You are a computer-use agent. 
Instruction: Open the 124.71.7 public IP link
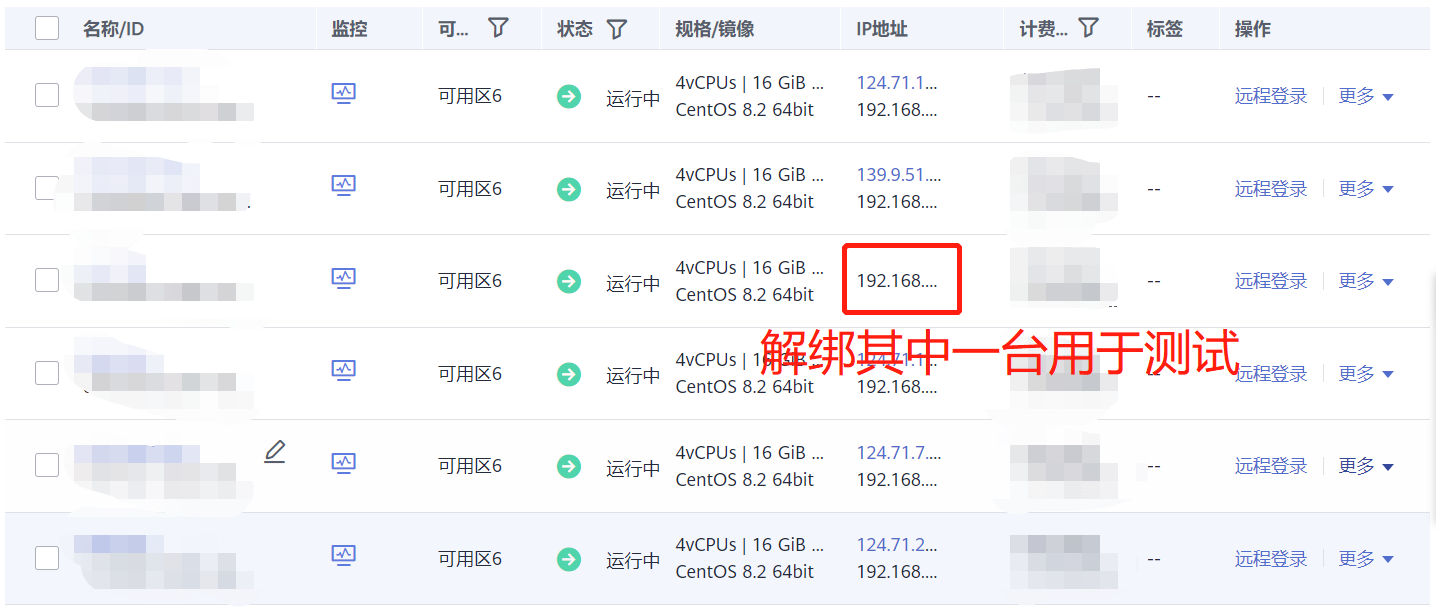click(x=898, y=453)
